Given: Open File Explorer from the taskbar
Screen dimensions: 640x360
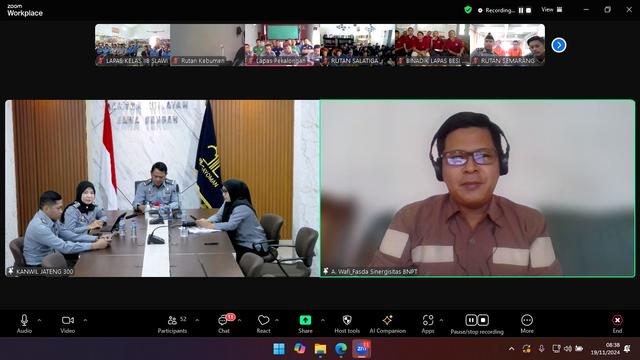Looking at the screenshot, I should (x=320, y=349).
